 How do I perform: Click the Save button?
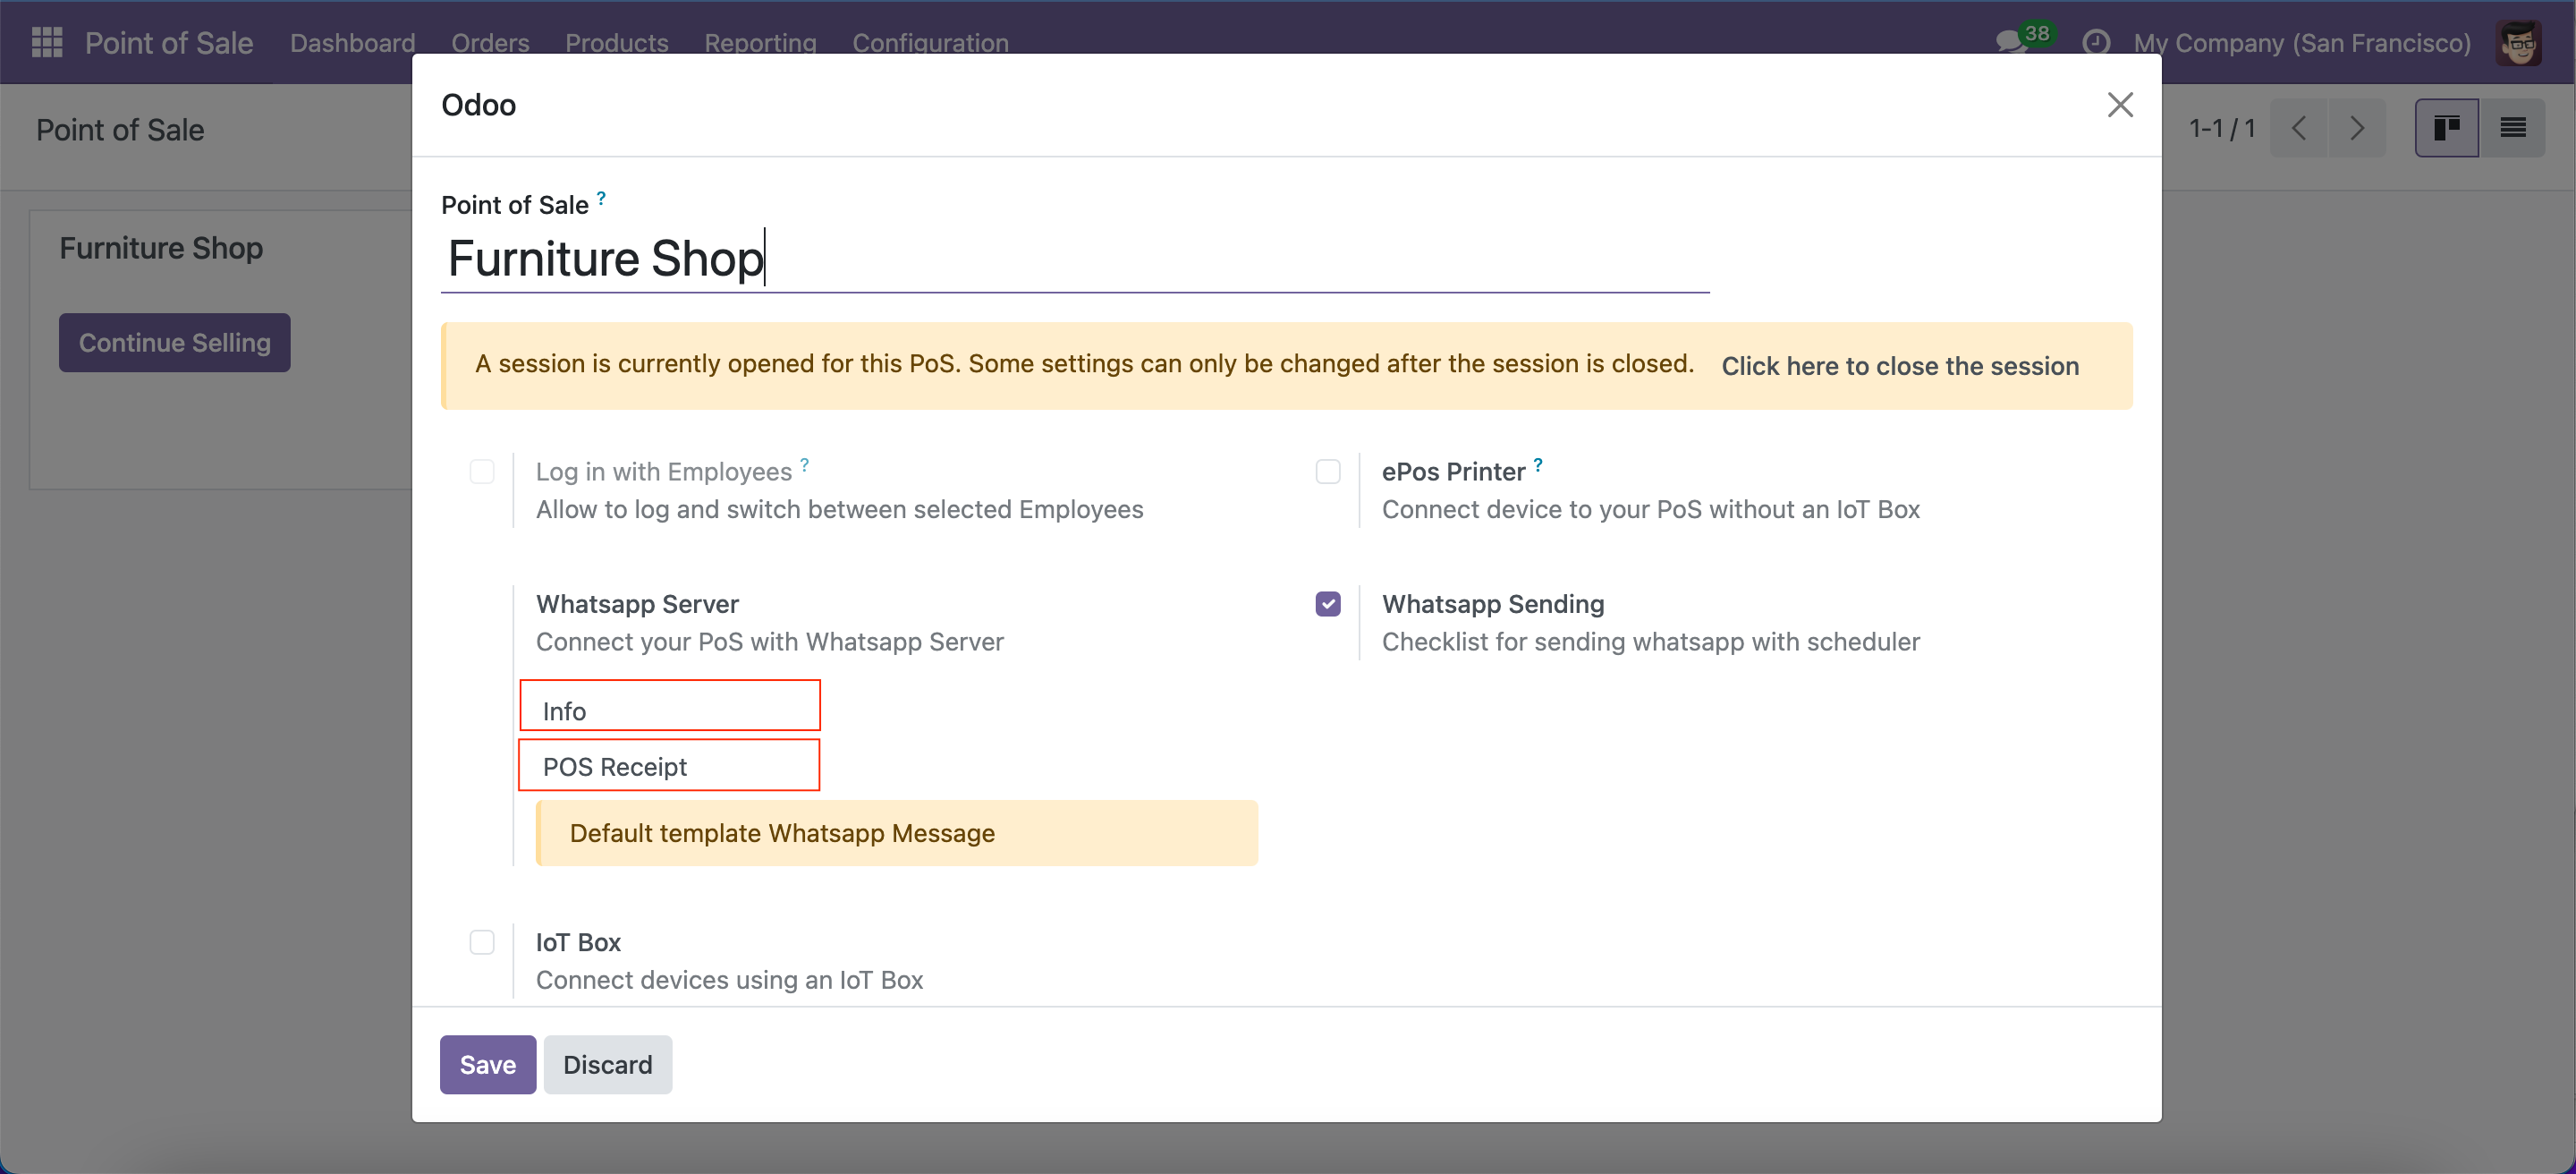488,1064
